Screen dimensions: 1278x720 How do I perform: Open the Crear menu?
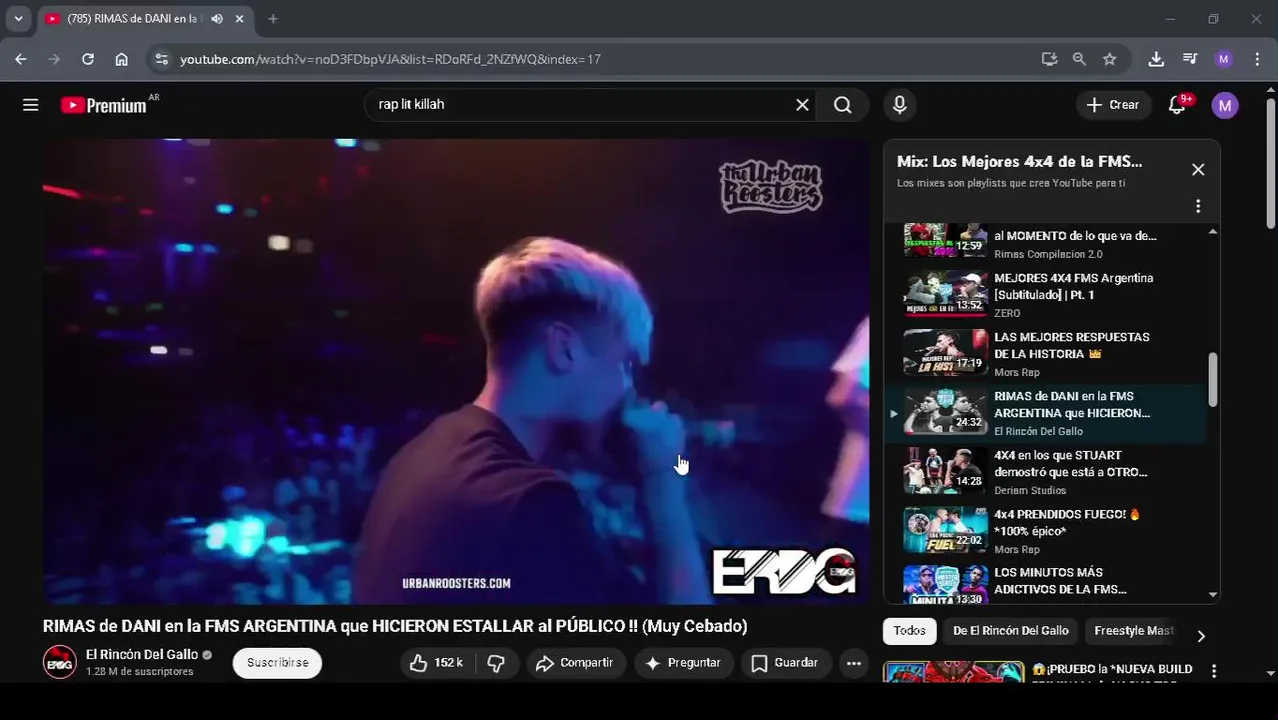tap(1113, 105)
